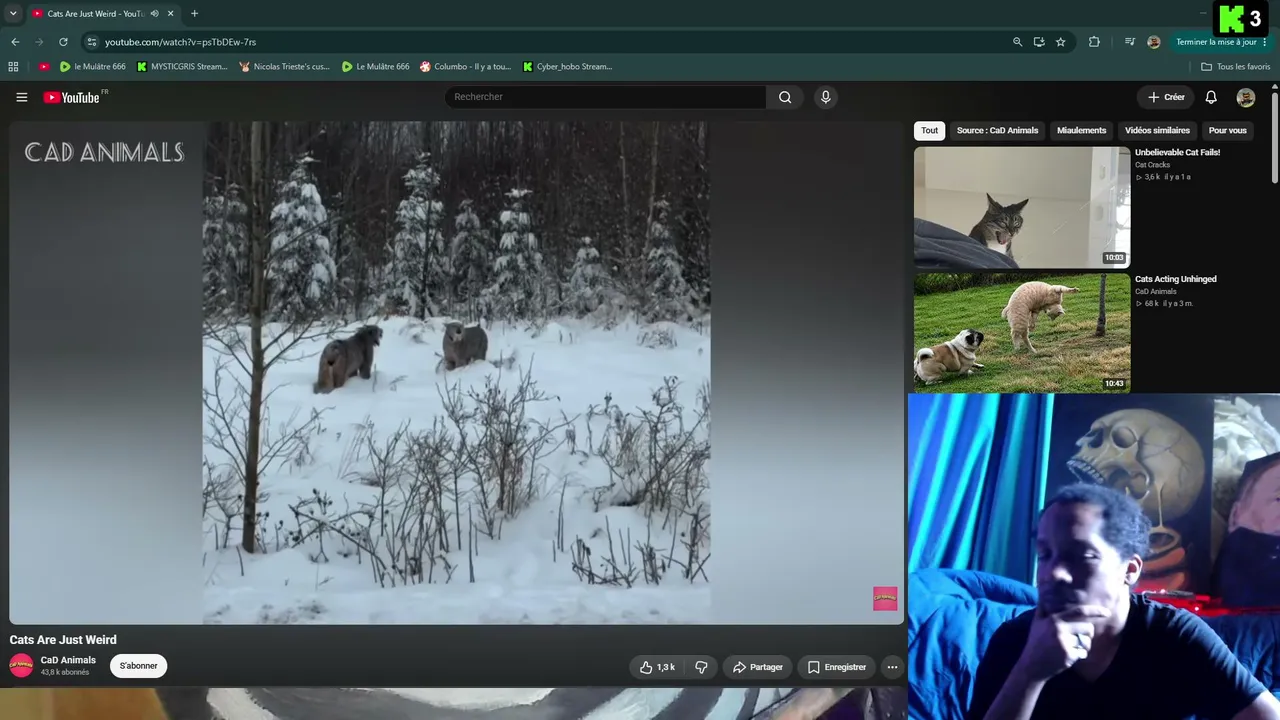Open the browser extensions puzzle icon
1280x720 pixels.
click(1094, 42)
